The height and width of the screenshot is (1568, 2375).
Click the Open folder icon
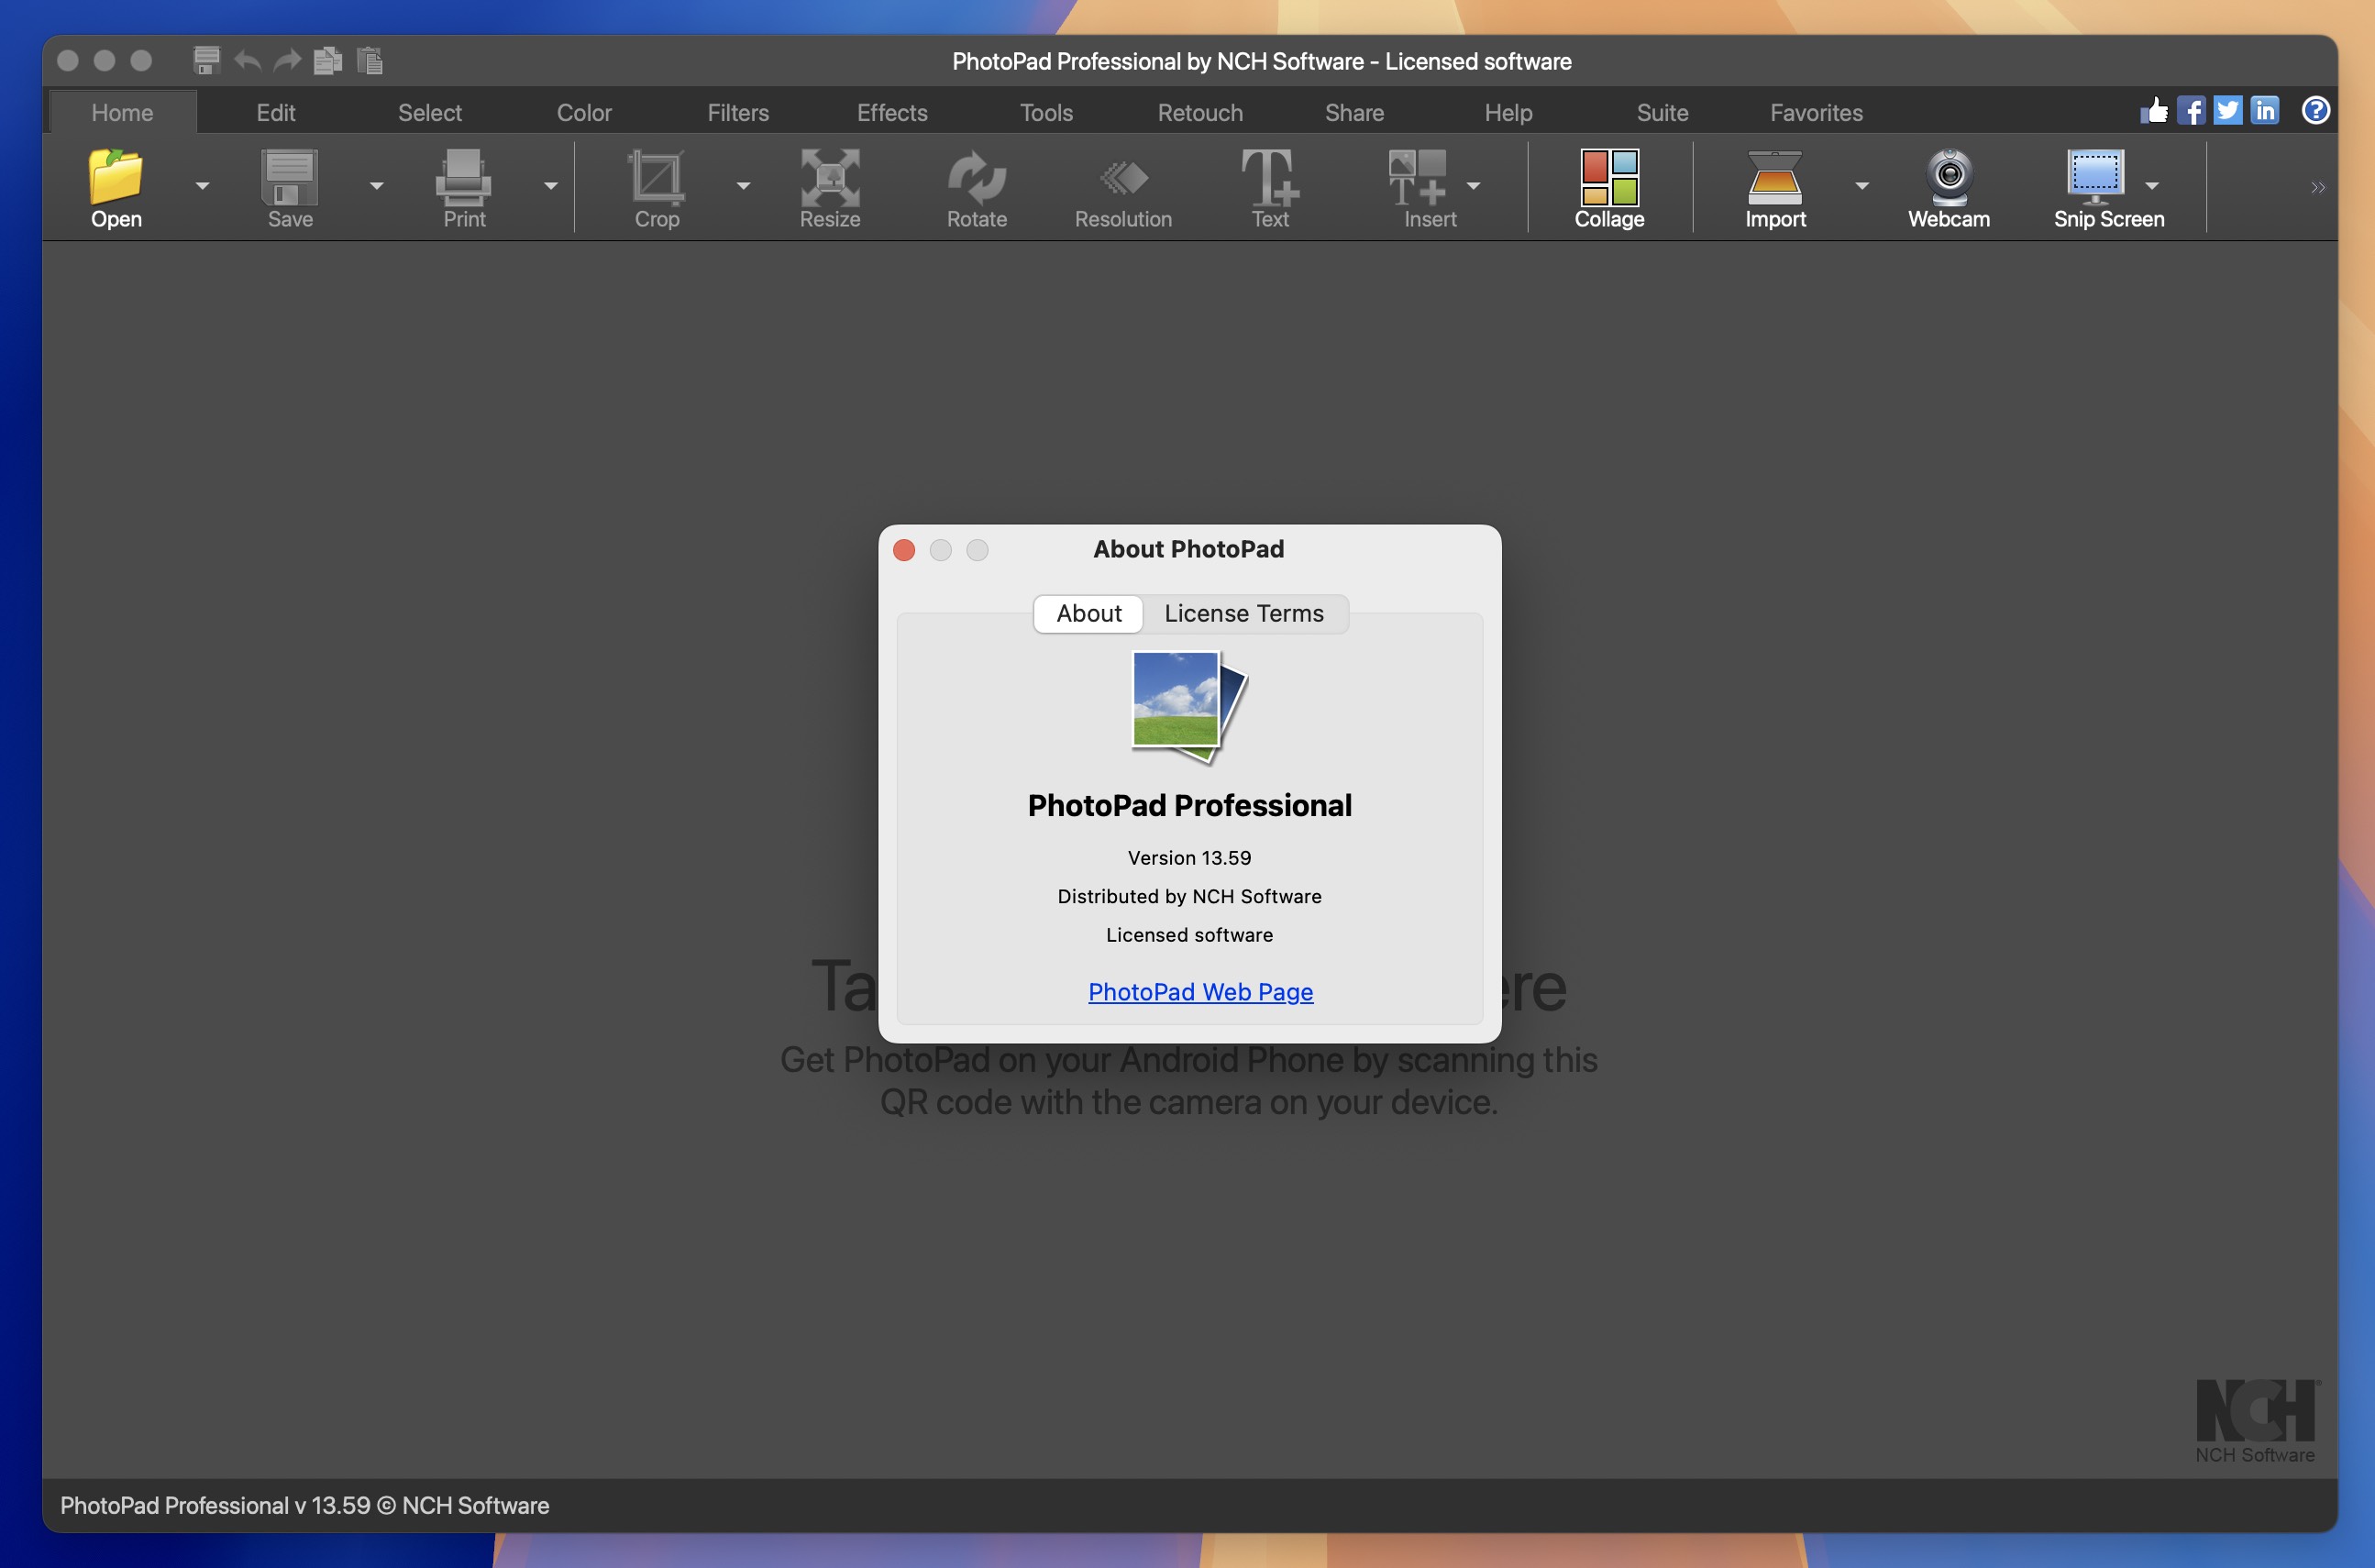tap(116, 177)
